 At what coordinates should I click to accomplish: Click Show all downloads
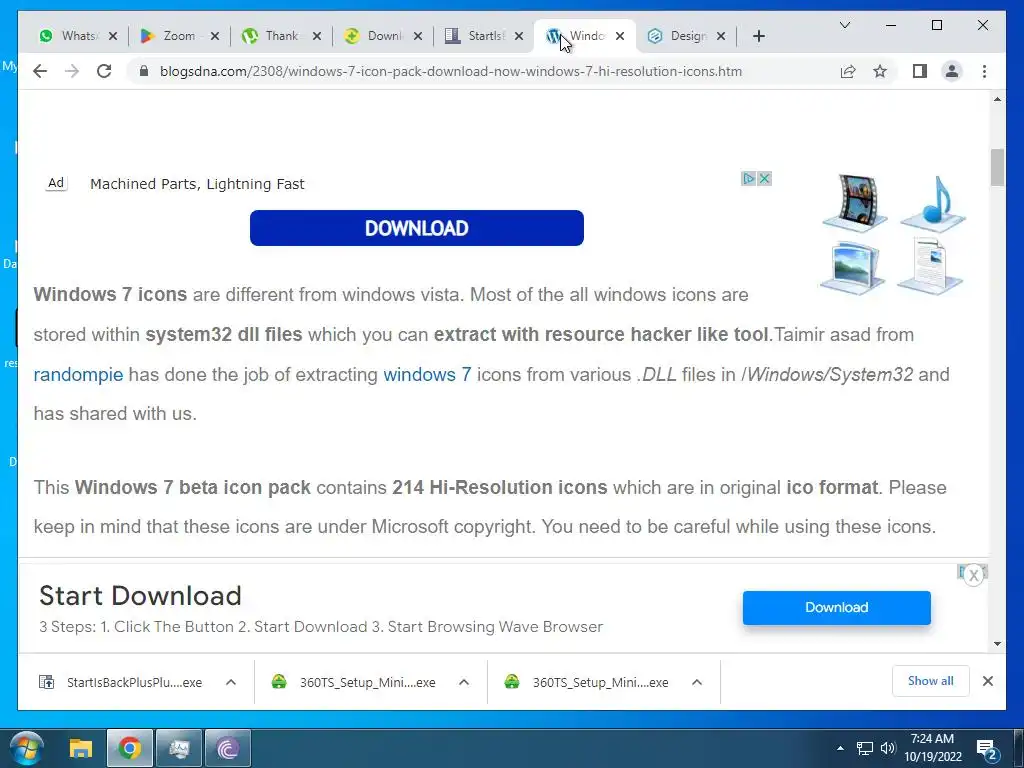(931, 681)
